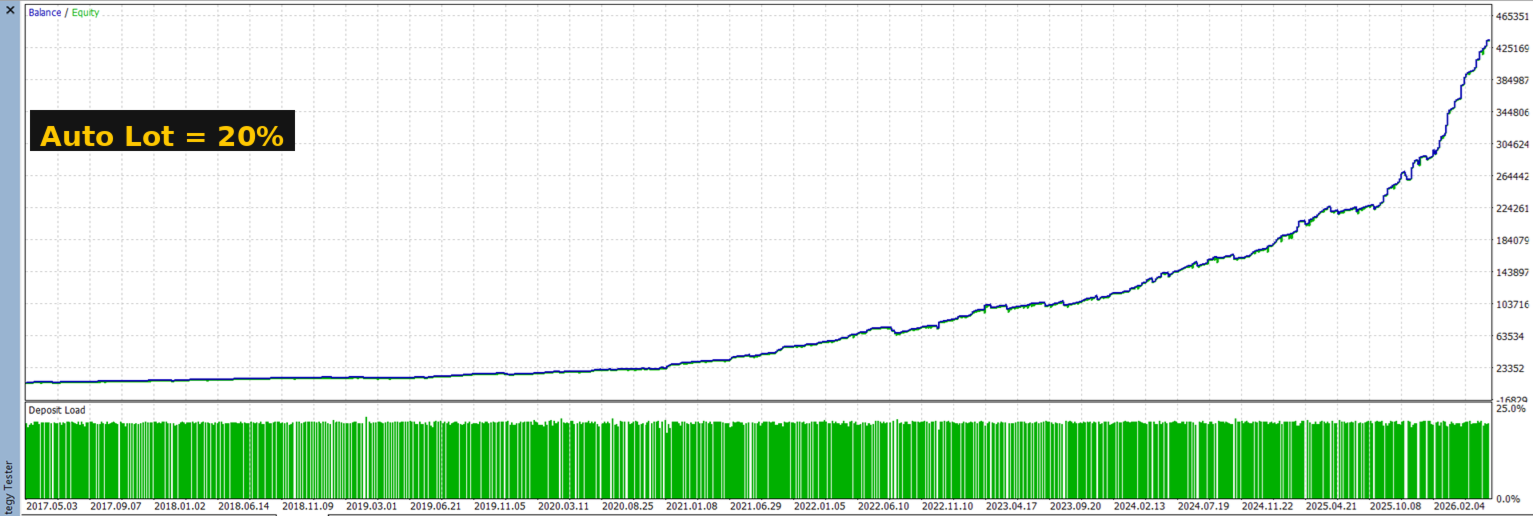This screenshot has width=1533, height=516.
Task: Click the 384987 axis value
Action: (x=1511, y=81)
